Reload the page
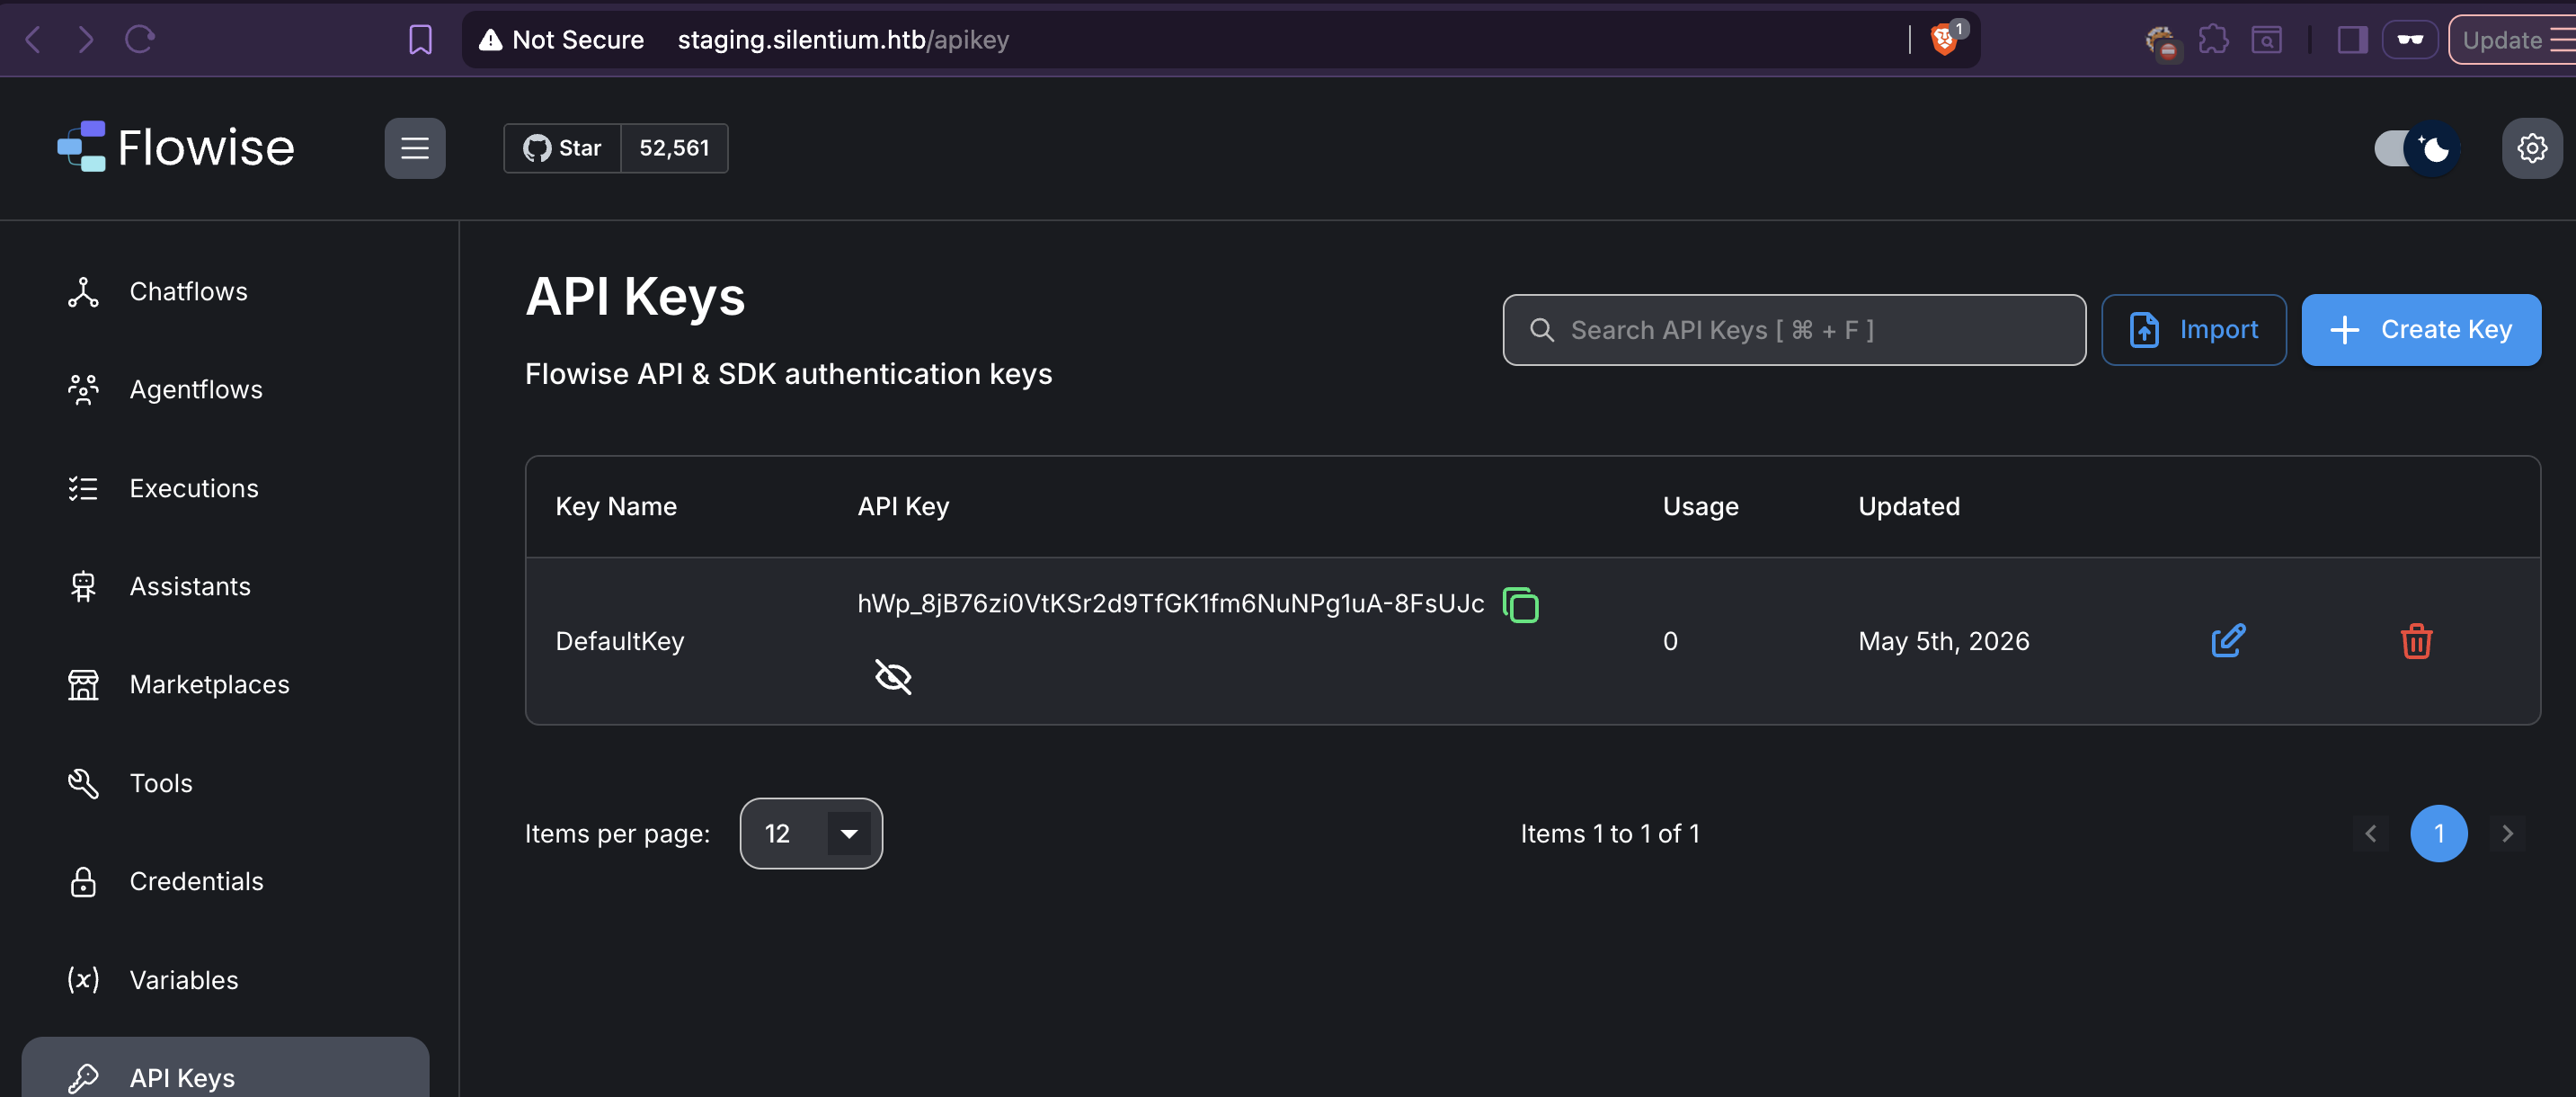This screenshot has height=1097, width=2576. [x=139, y=40]
